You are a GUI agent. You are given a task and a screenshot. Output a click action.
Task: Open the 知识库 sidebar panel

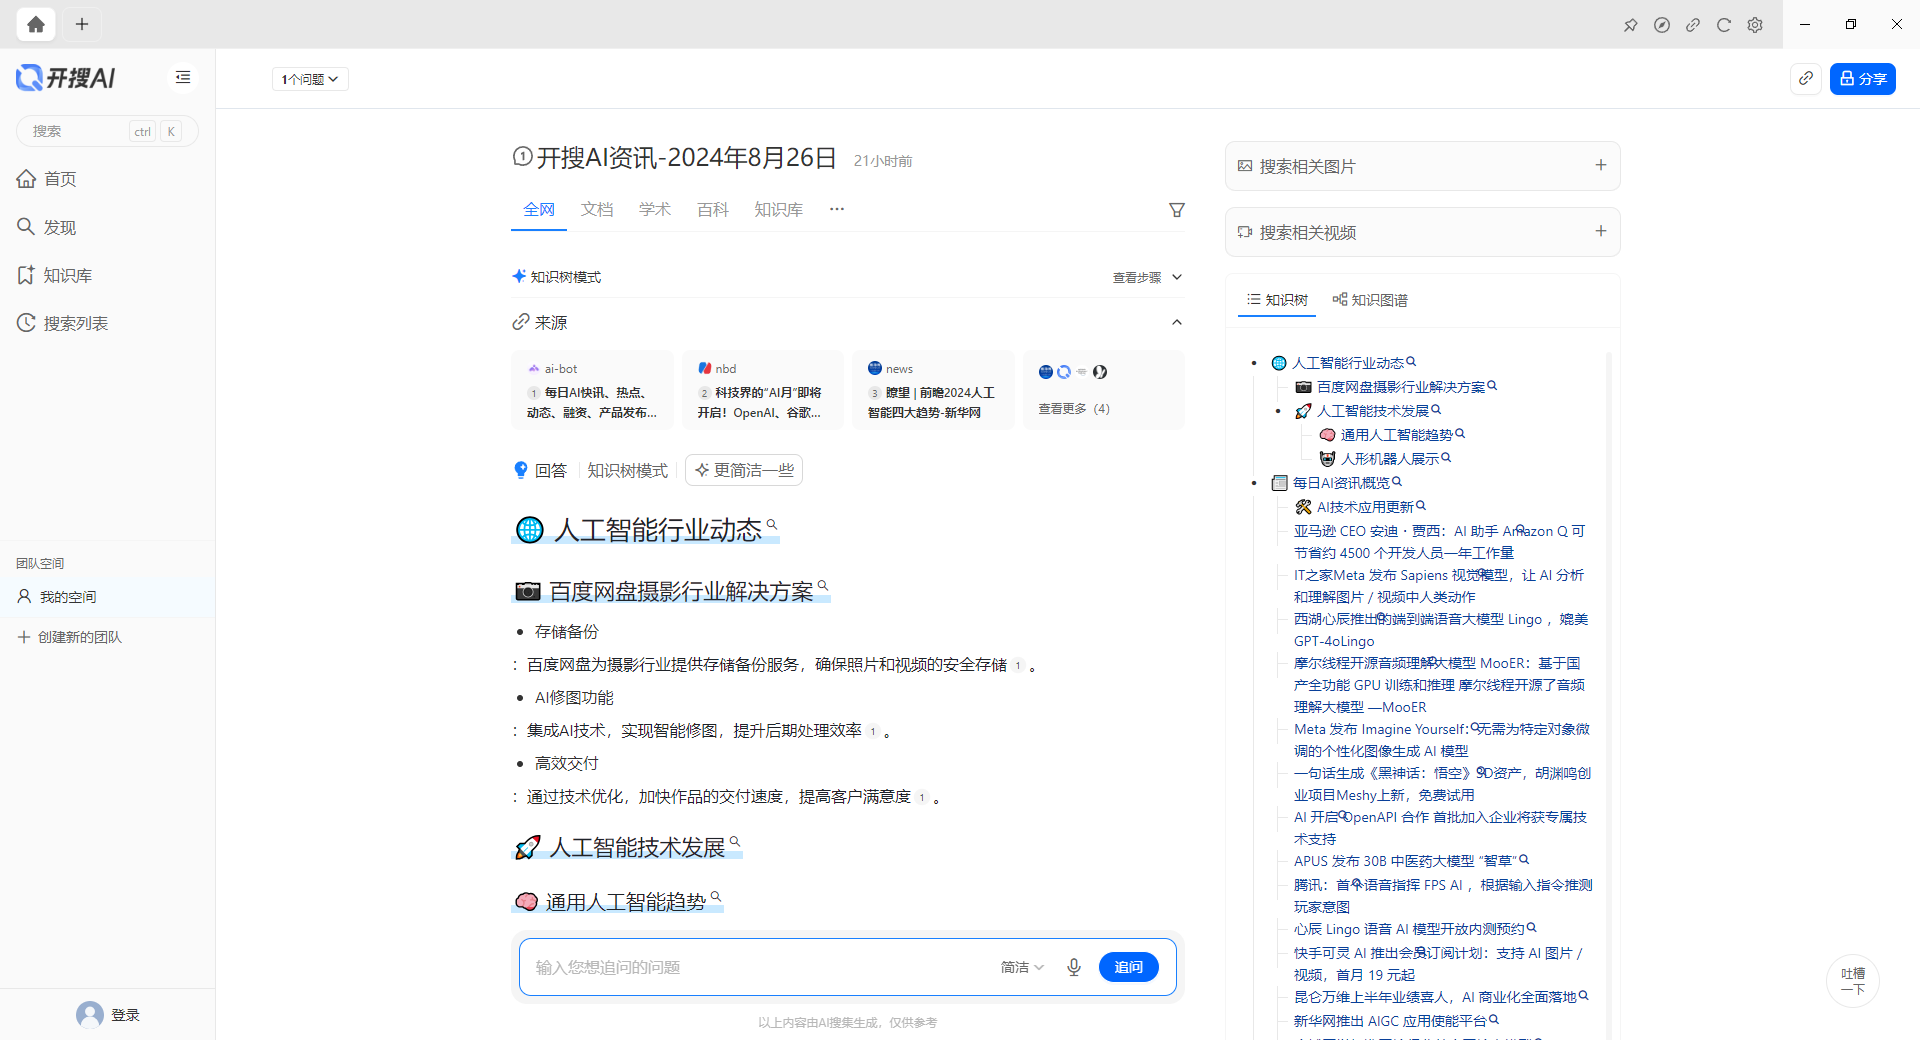click(26, 274)
